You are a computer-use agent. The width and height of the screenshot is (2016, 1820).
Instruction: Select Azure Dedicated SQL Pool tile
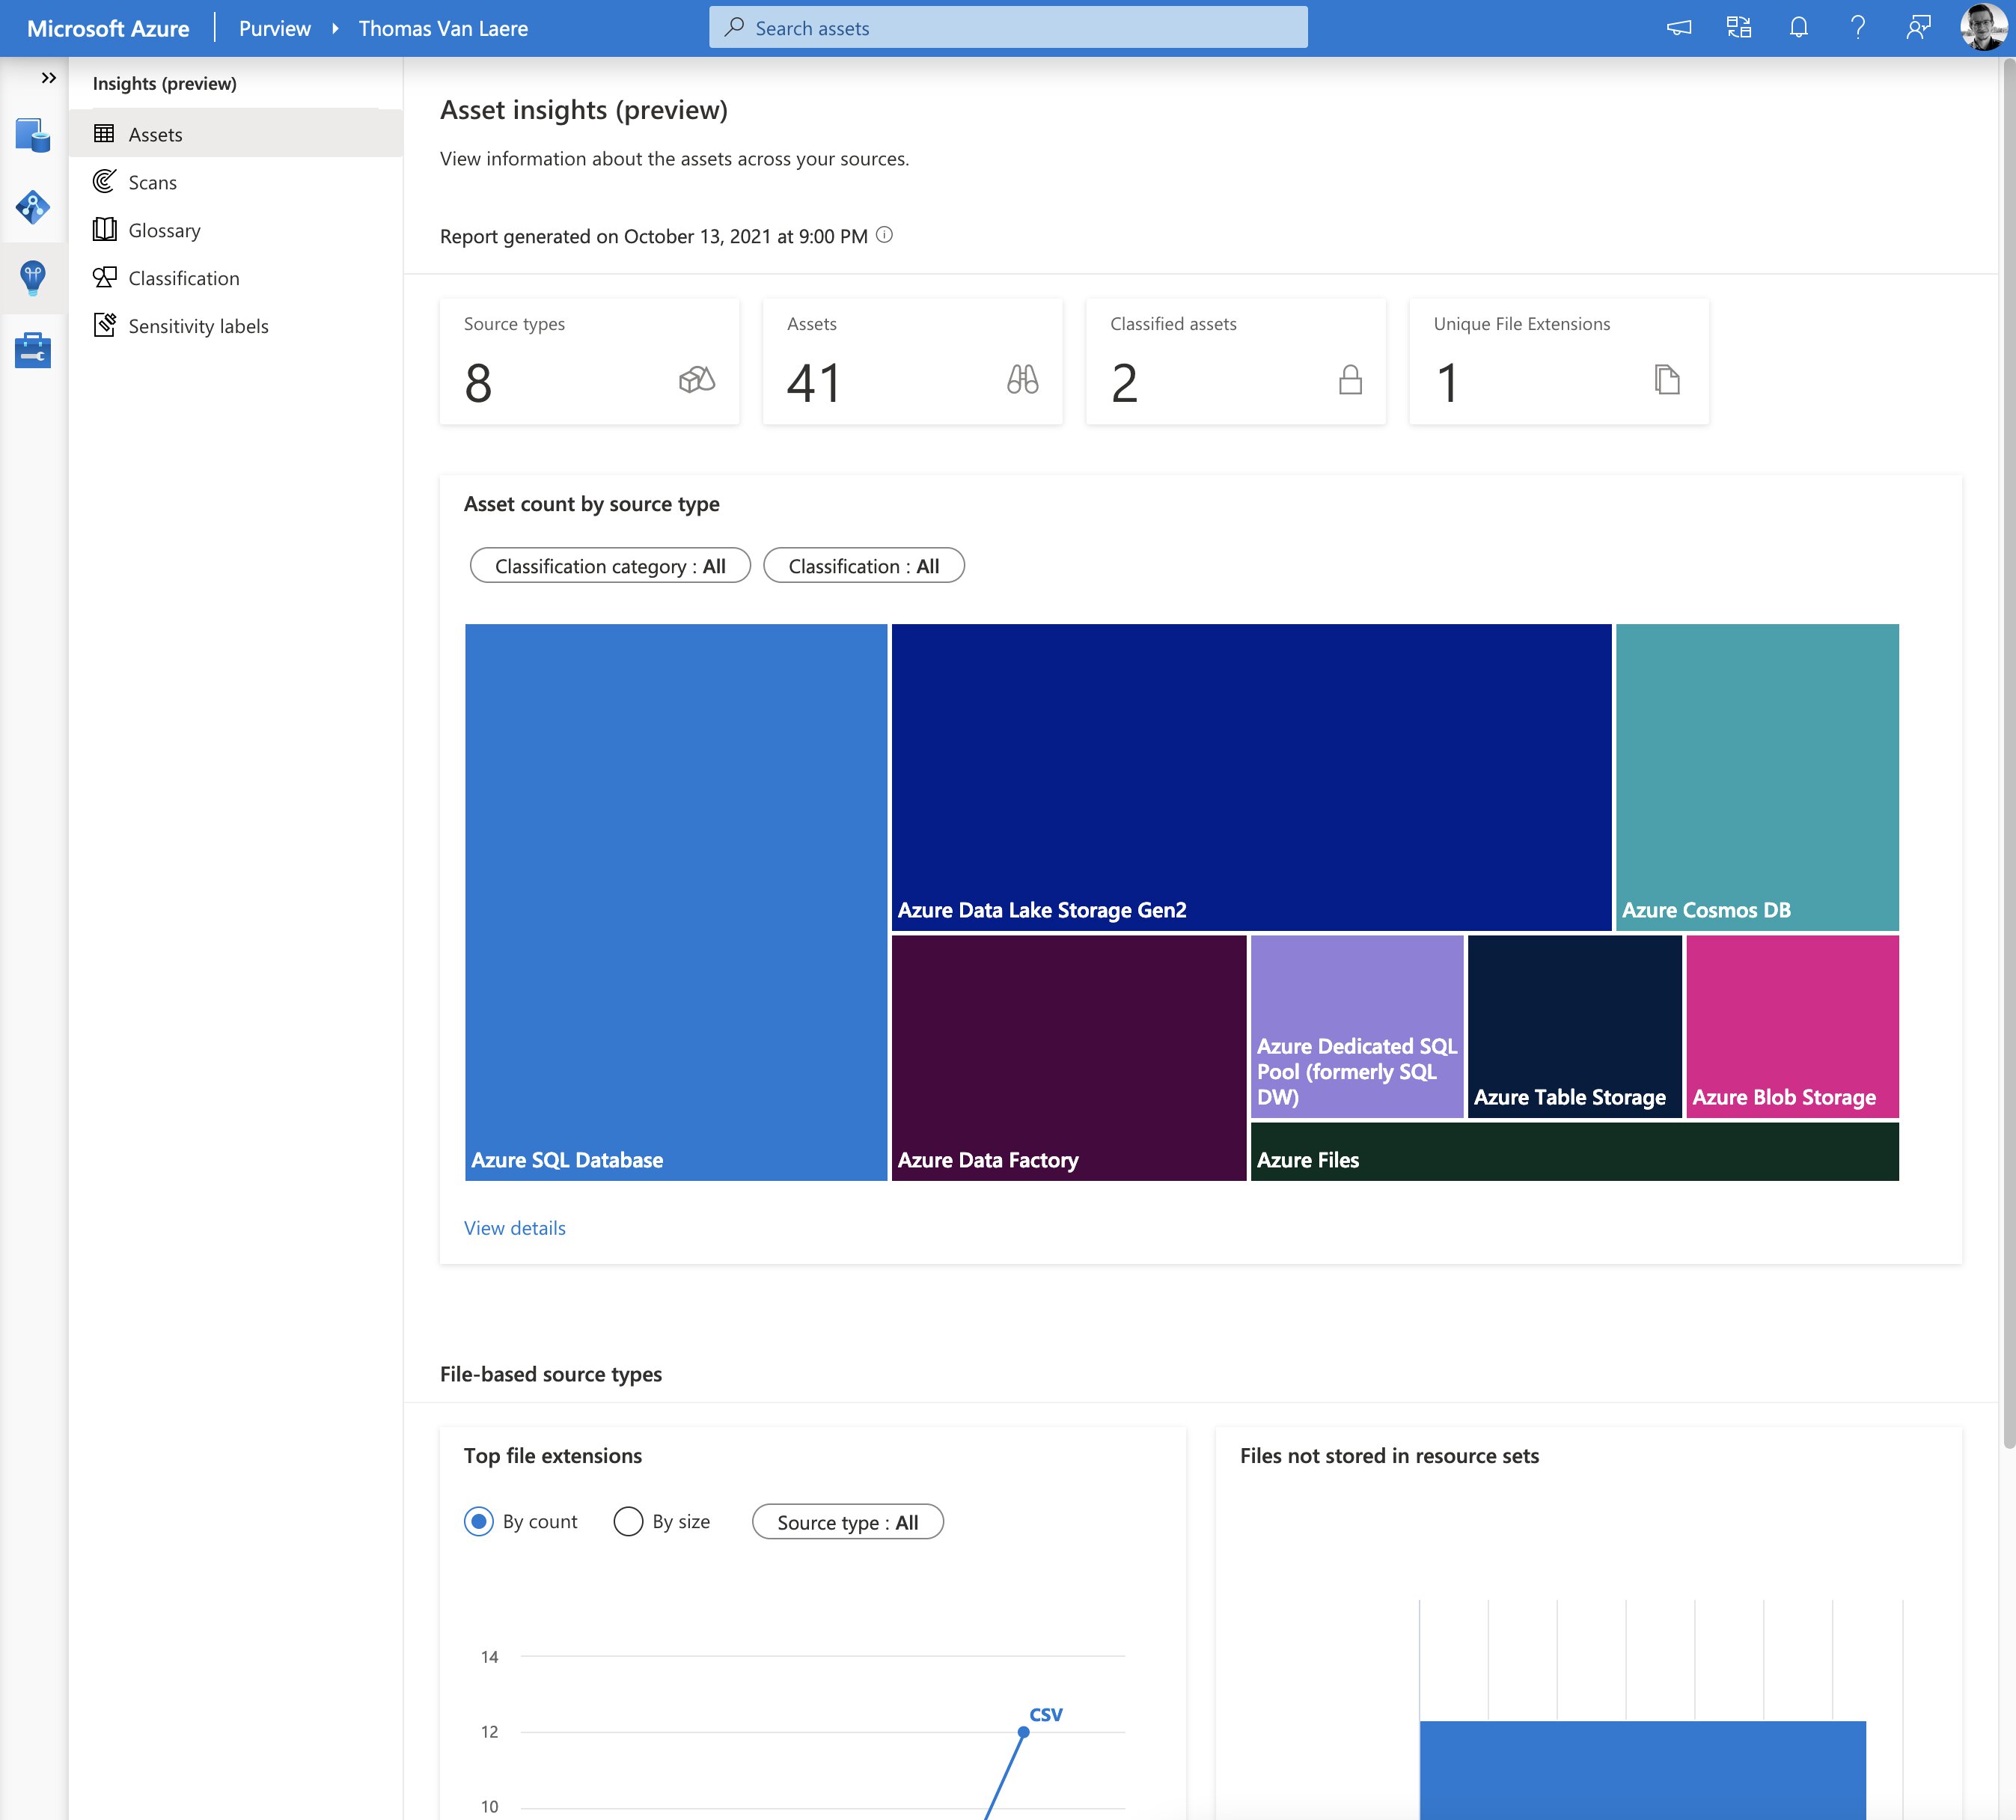pyautogui.click(x=1357, y=1026)
